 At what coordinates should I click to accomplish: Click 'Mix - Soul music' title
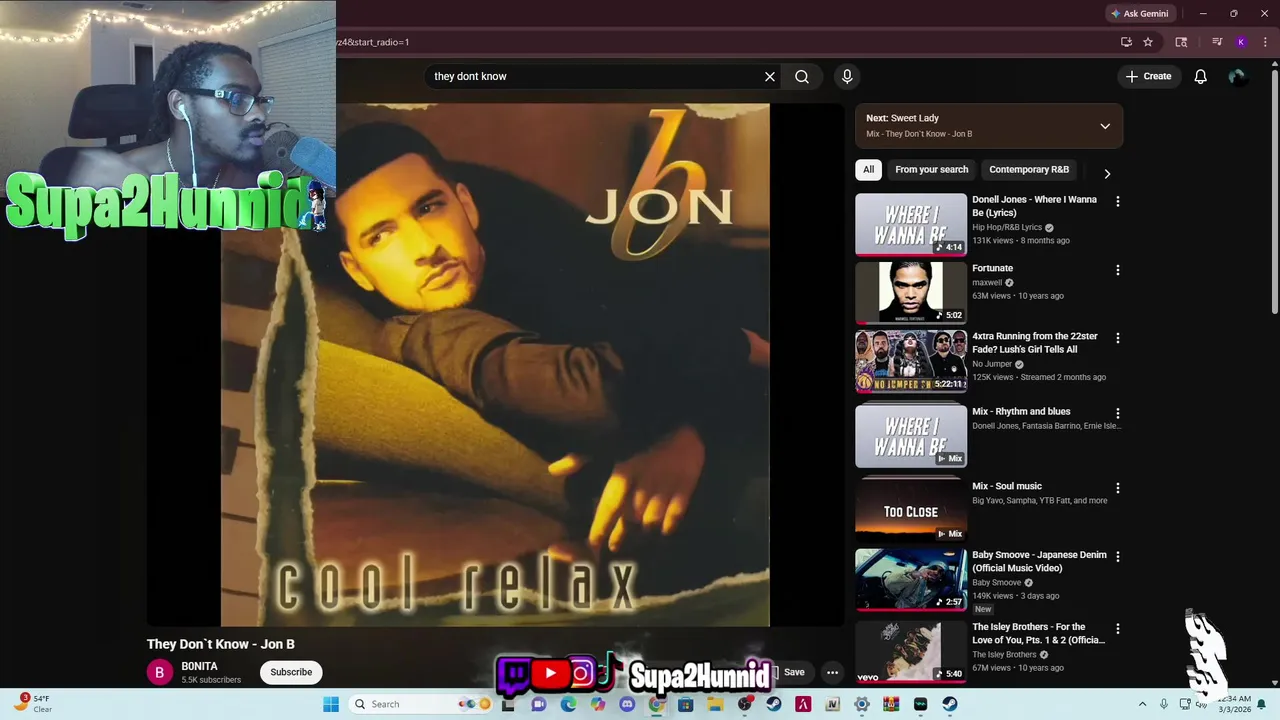pyautogui.click(x=1007, y=487)
